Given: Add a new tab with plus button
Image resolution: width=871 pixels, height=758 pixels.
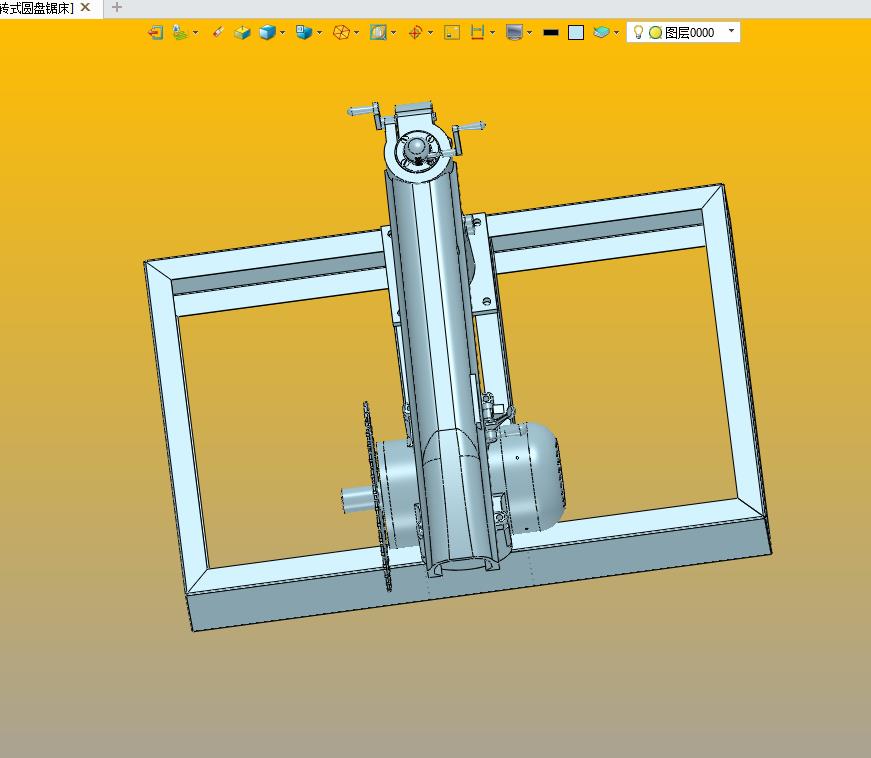Looking at the screenshot, I should [117, 7].
